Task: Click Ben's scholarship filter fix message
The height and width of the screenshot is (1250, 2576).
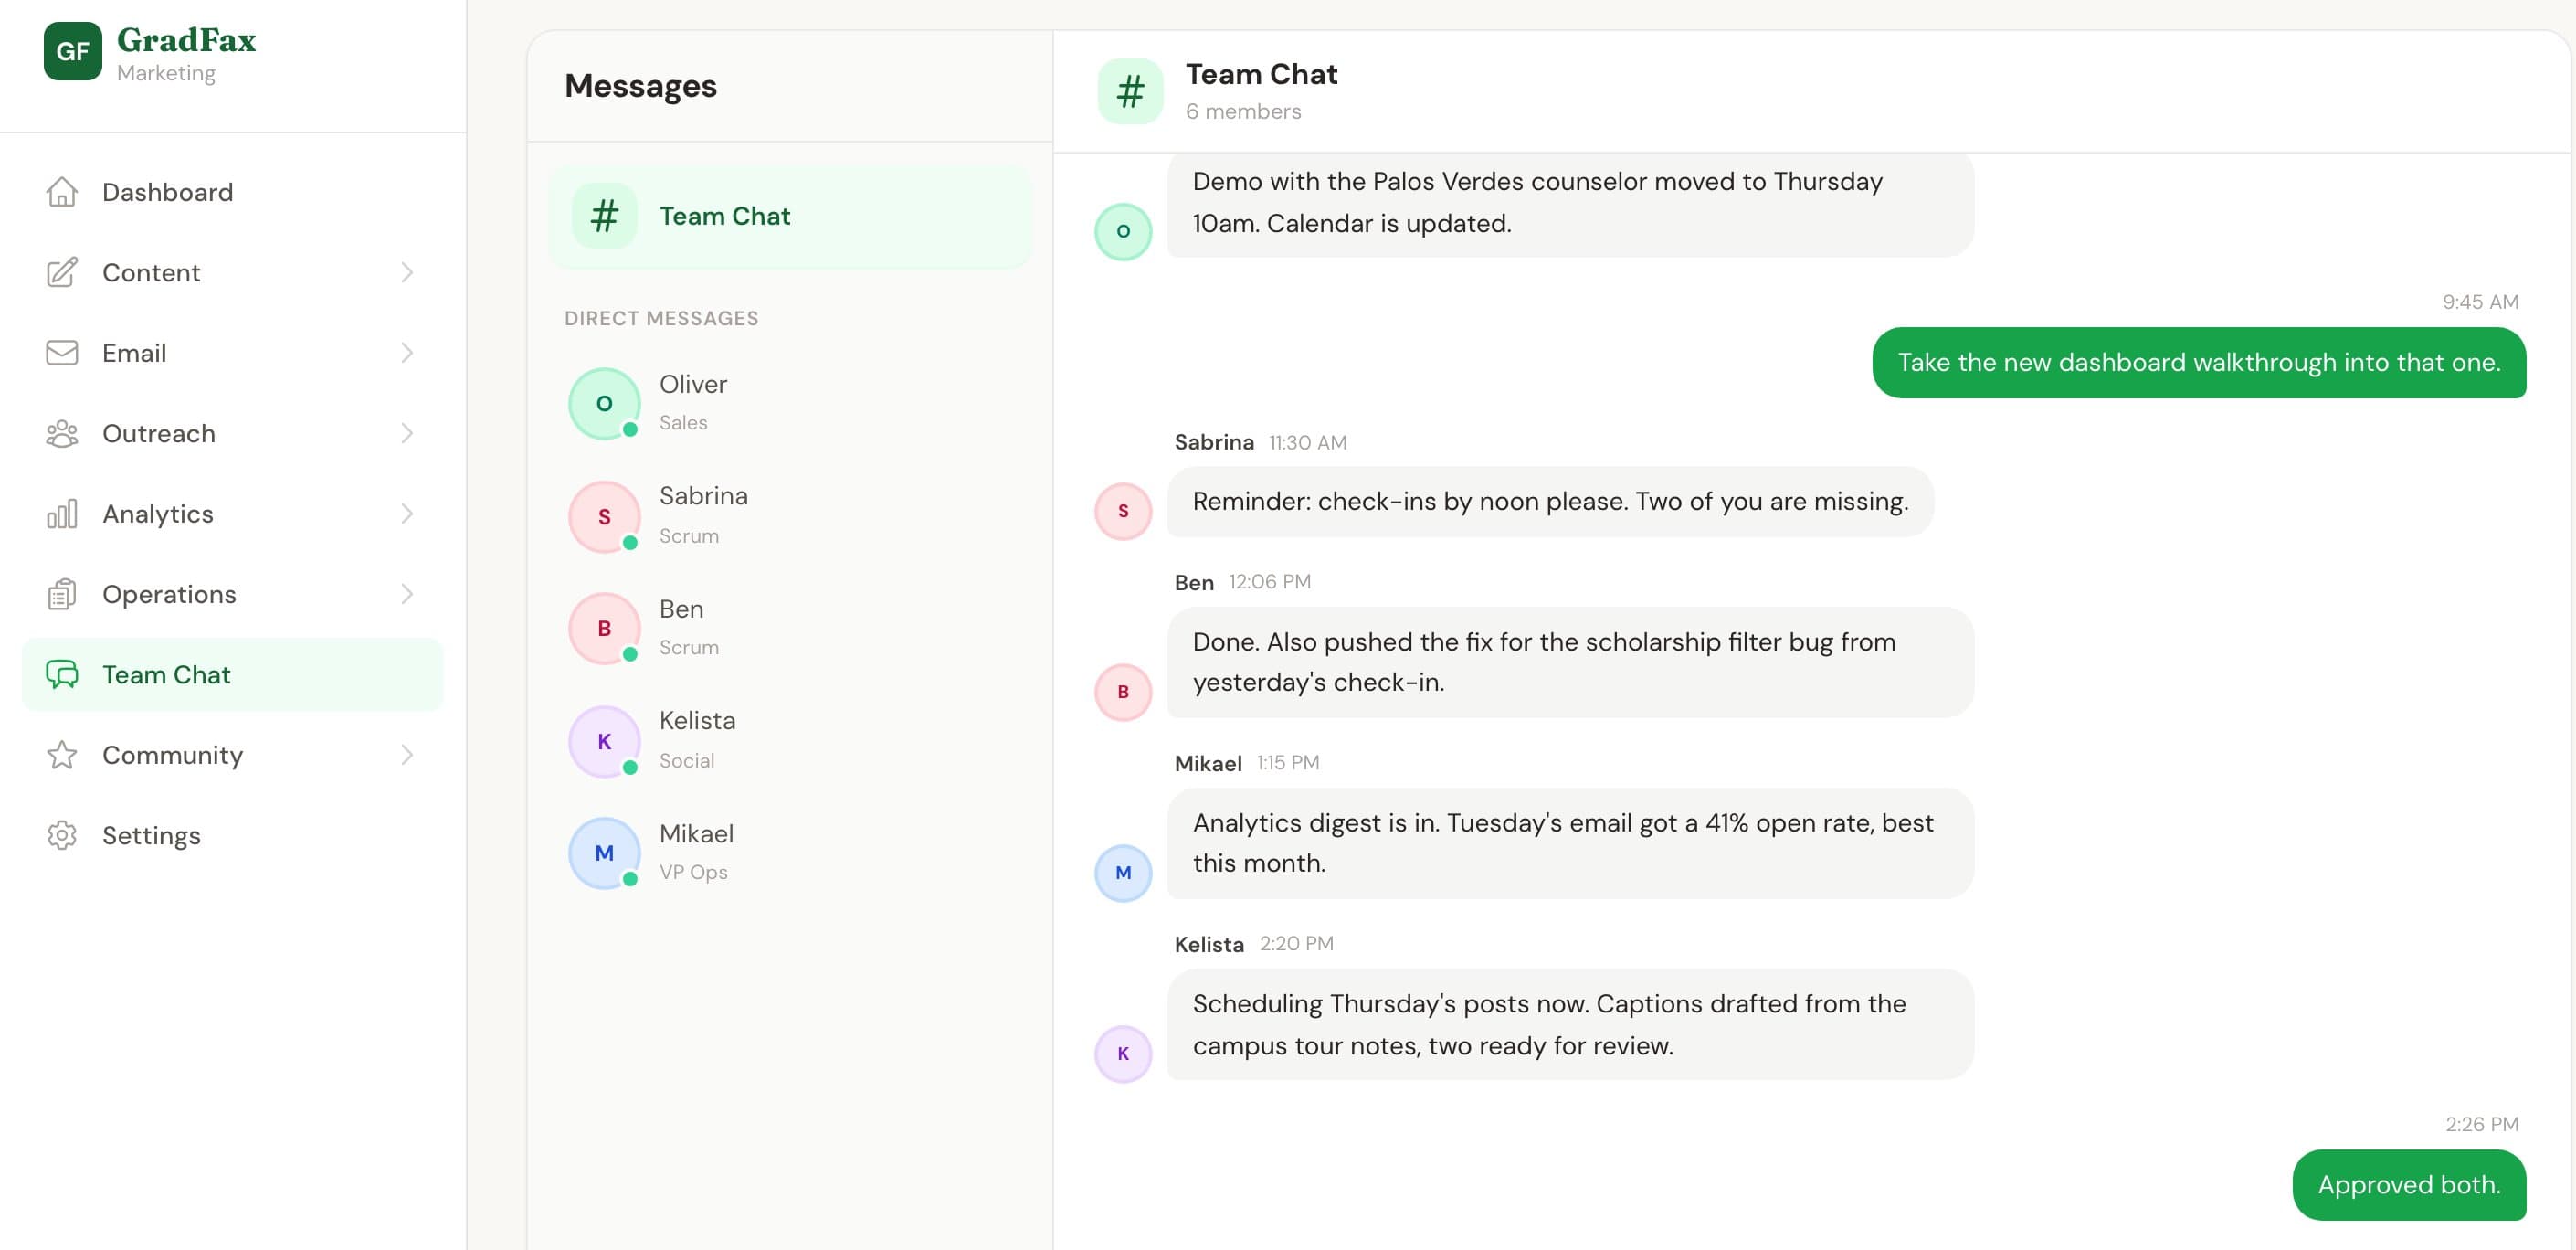Action: coord(1570,662)
